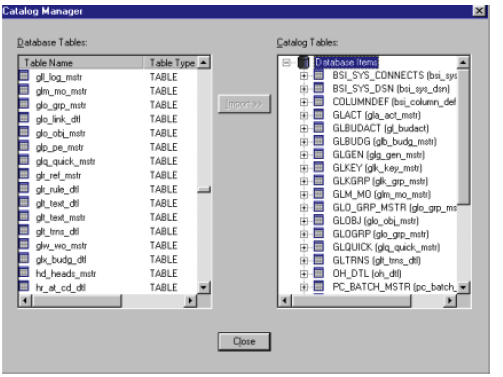The width and height of the screenshot is (503, 377).
Task: Click table icon beside glt_text_mstr
Action: [x=24, y=216]
